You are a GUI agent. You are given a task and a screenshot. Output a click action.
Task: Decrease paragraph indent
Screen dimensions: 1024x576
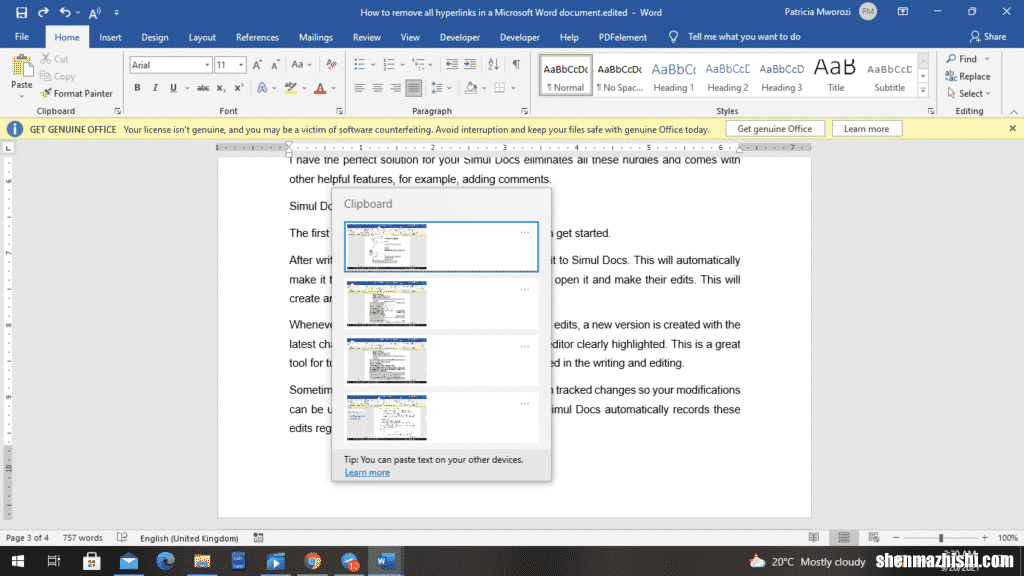(451, 64)
